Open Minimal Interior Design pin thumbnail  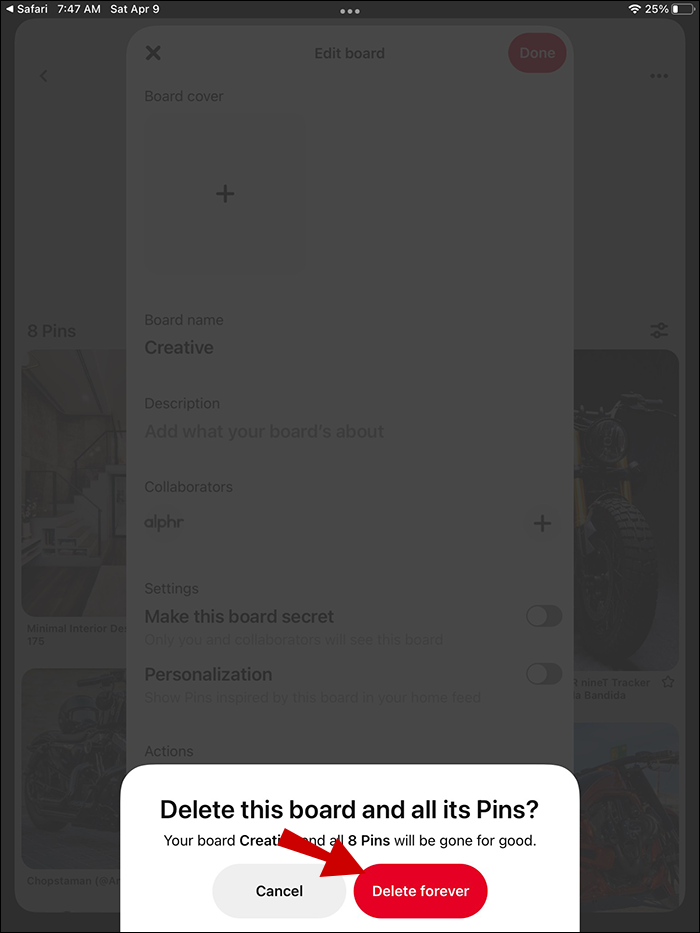coord(74,483)
